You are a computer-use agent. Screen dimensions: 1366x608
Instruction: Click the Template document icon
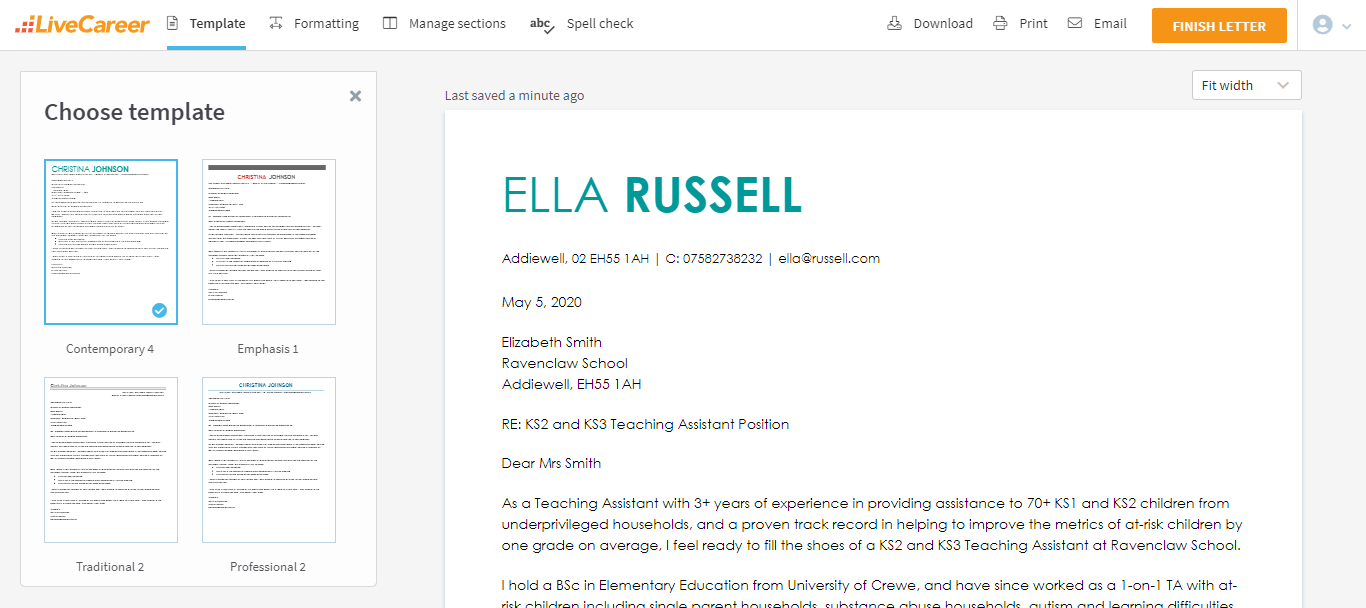point(173,23)
